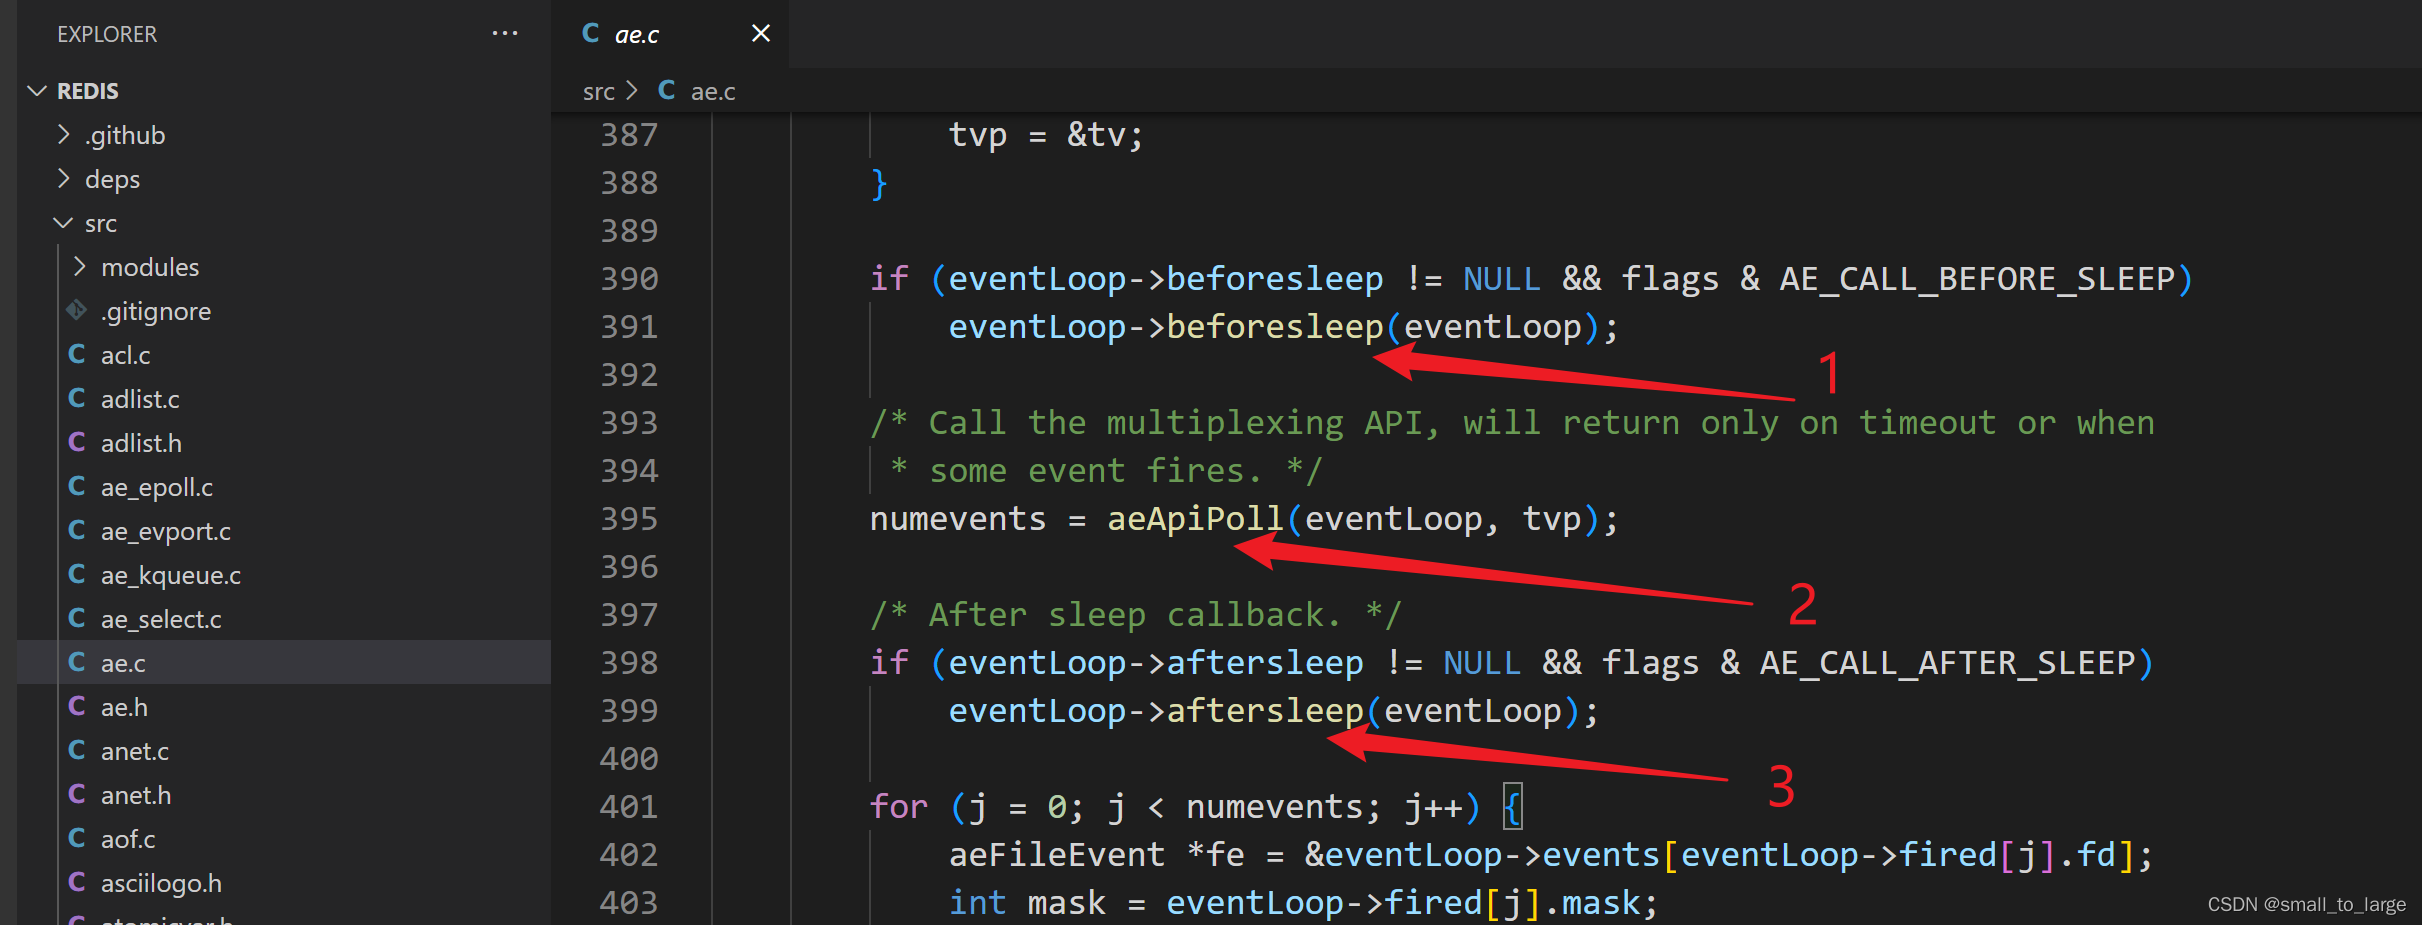Click line number 401 in the gutter
Screen dimensions: 2422x925
(629, 806)
